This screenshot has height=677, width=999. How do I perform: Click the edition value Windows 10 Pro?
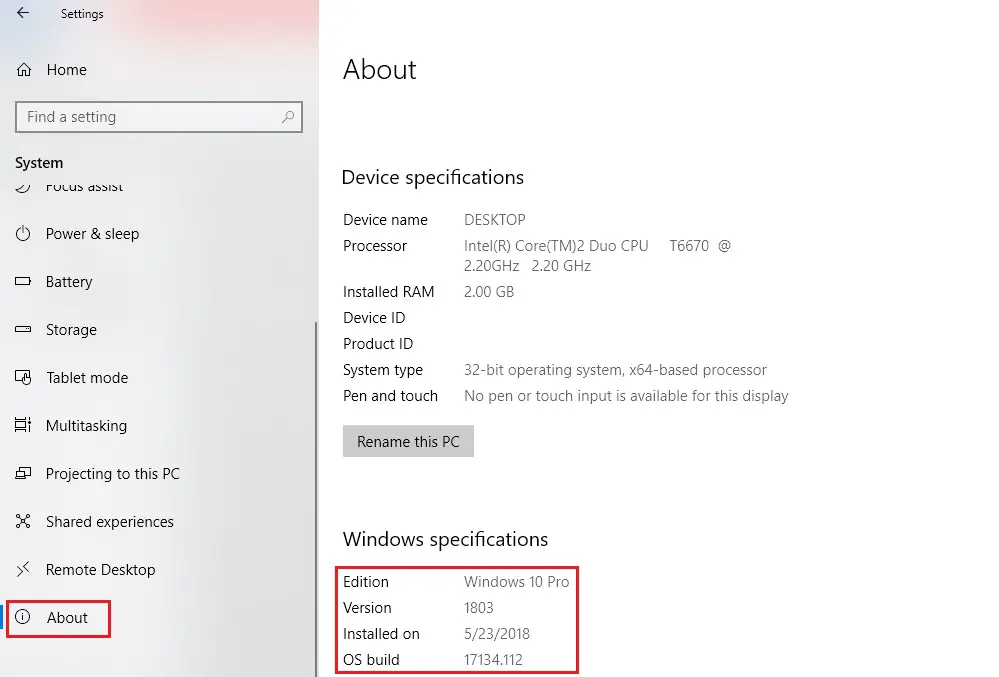(x=516, y=581)
